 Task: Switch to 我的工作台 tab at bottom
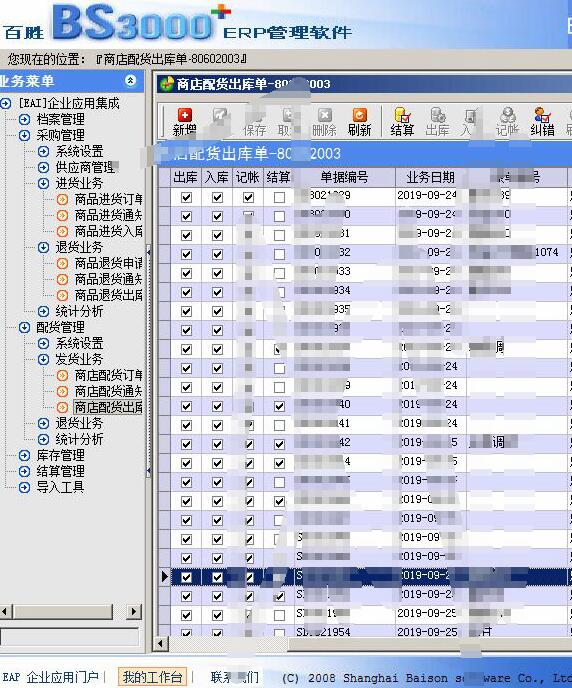pos(152,677)
